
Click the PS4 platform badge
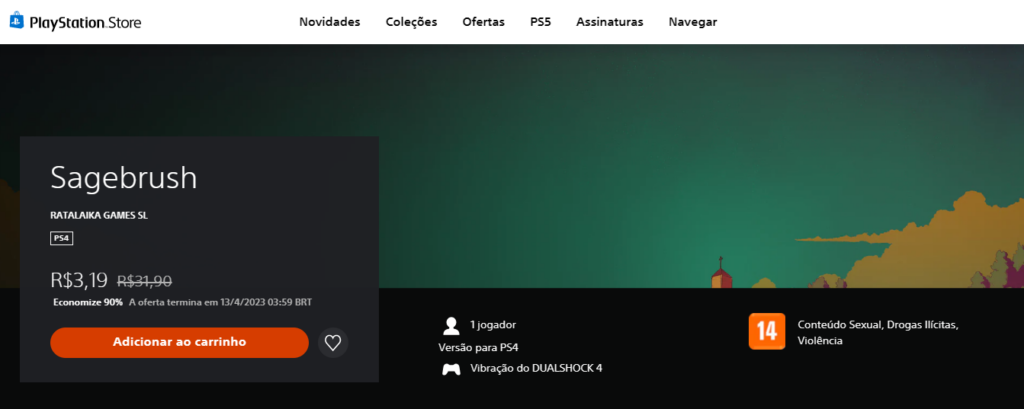[62, 238]
